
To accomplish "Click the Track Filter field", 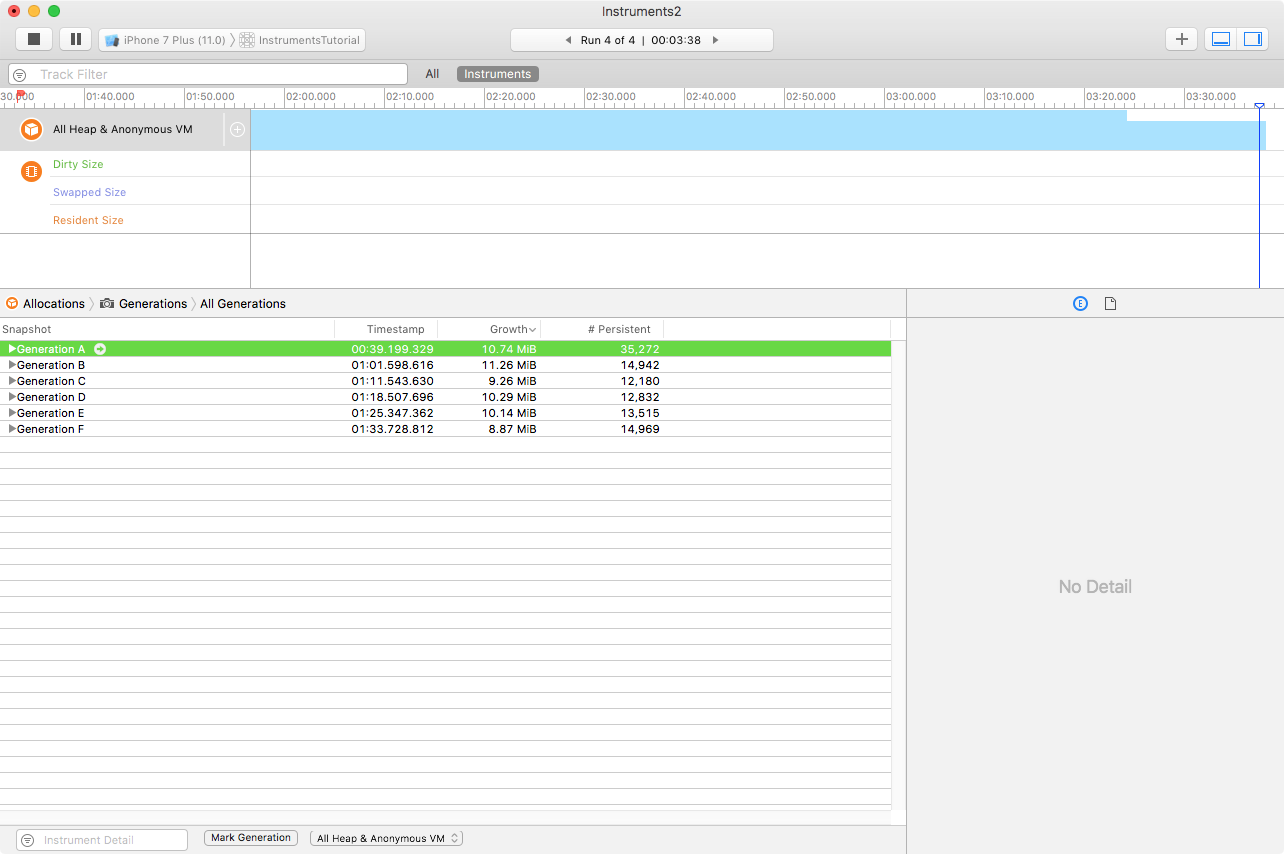I will click(208, 74).
